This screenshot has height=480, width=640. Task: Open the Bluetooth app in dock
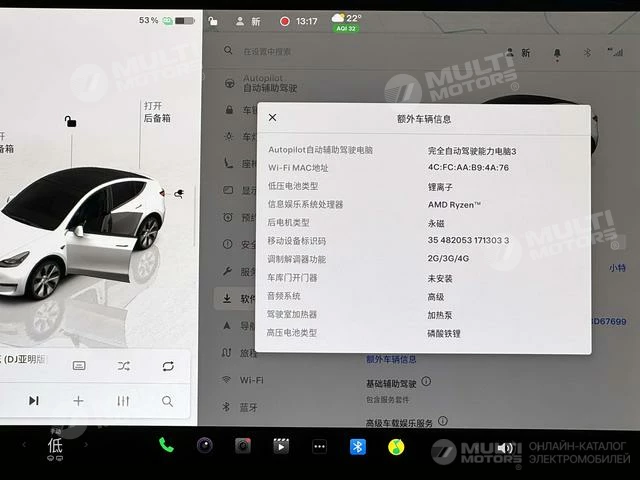[x=358, y=447]
